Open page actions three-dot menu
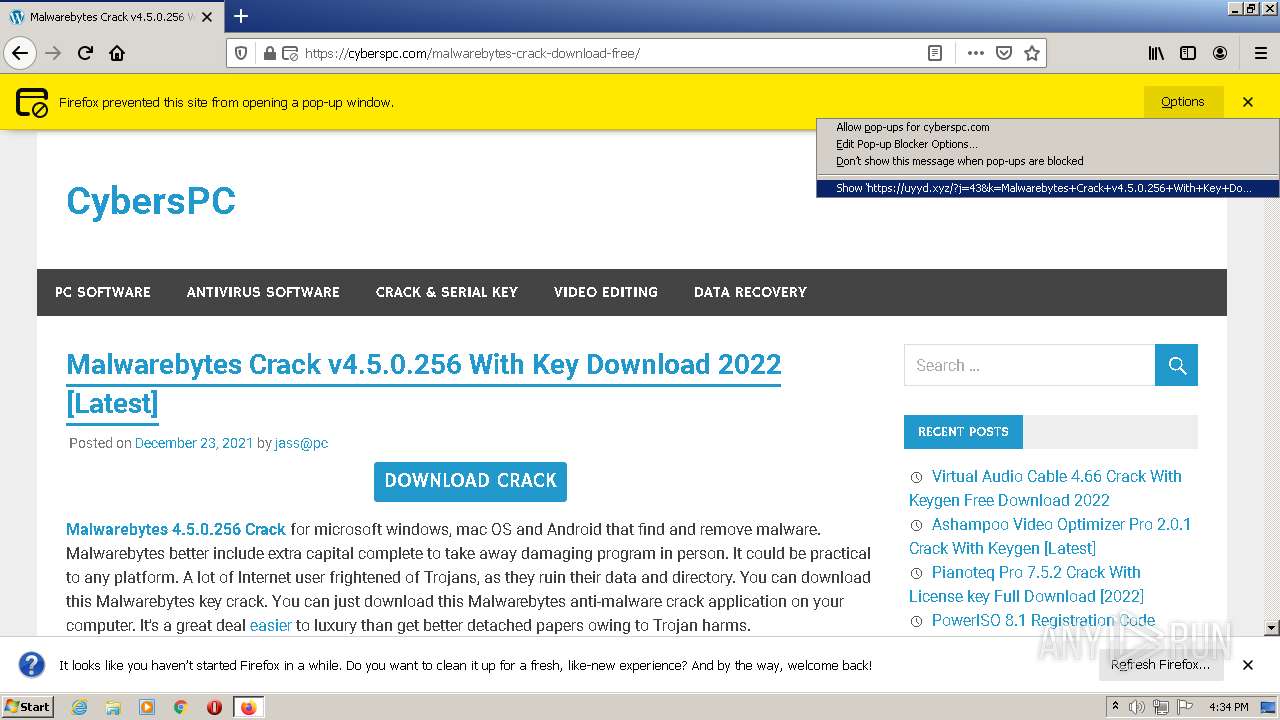 coord(976,53)
